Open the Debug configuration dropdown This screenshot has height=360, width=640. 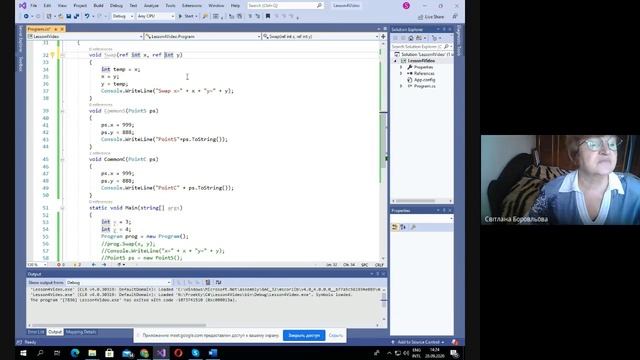(122, 16)
